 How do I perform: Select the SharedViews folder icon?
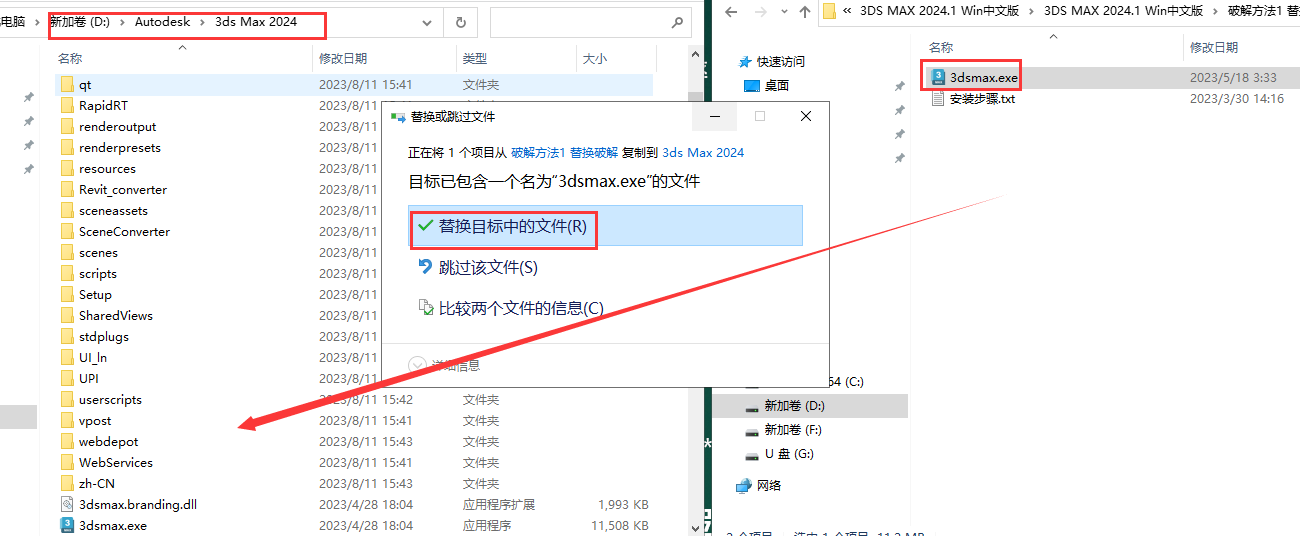[x=68, y=316]
